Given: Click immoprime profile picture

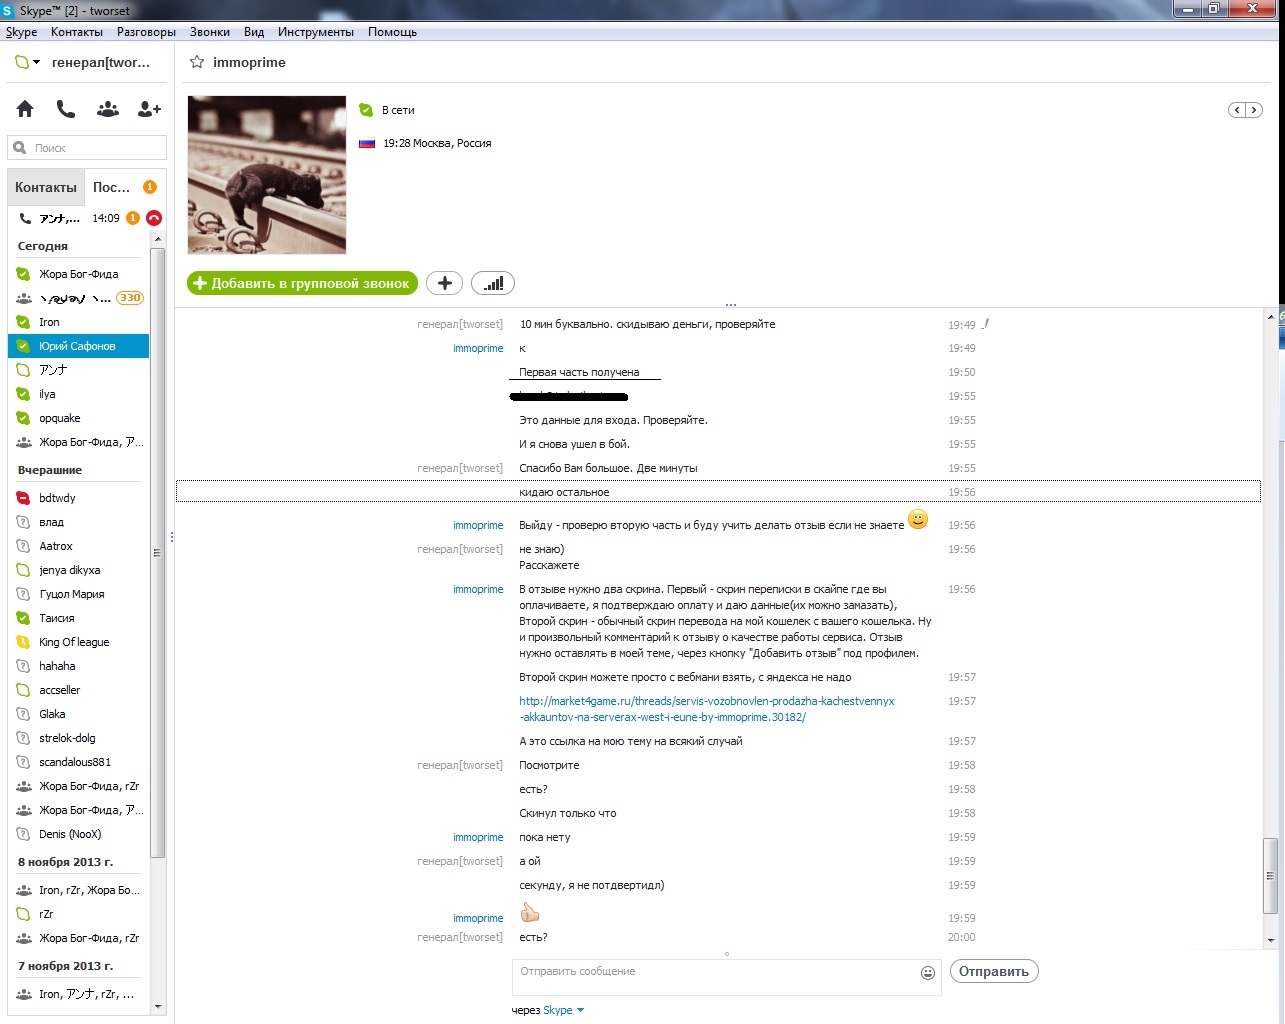Looking at the screenshot, I should (x=267, y=175).
